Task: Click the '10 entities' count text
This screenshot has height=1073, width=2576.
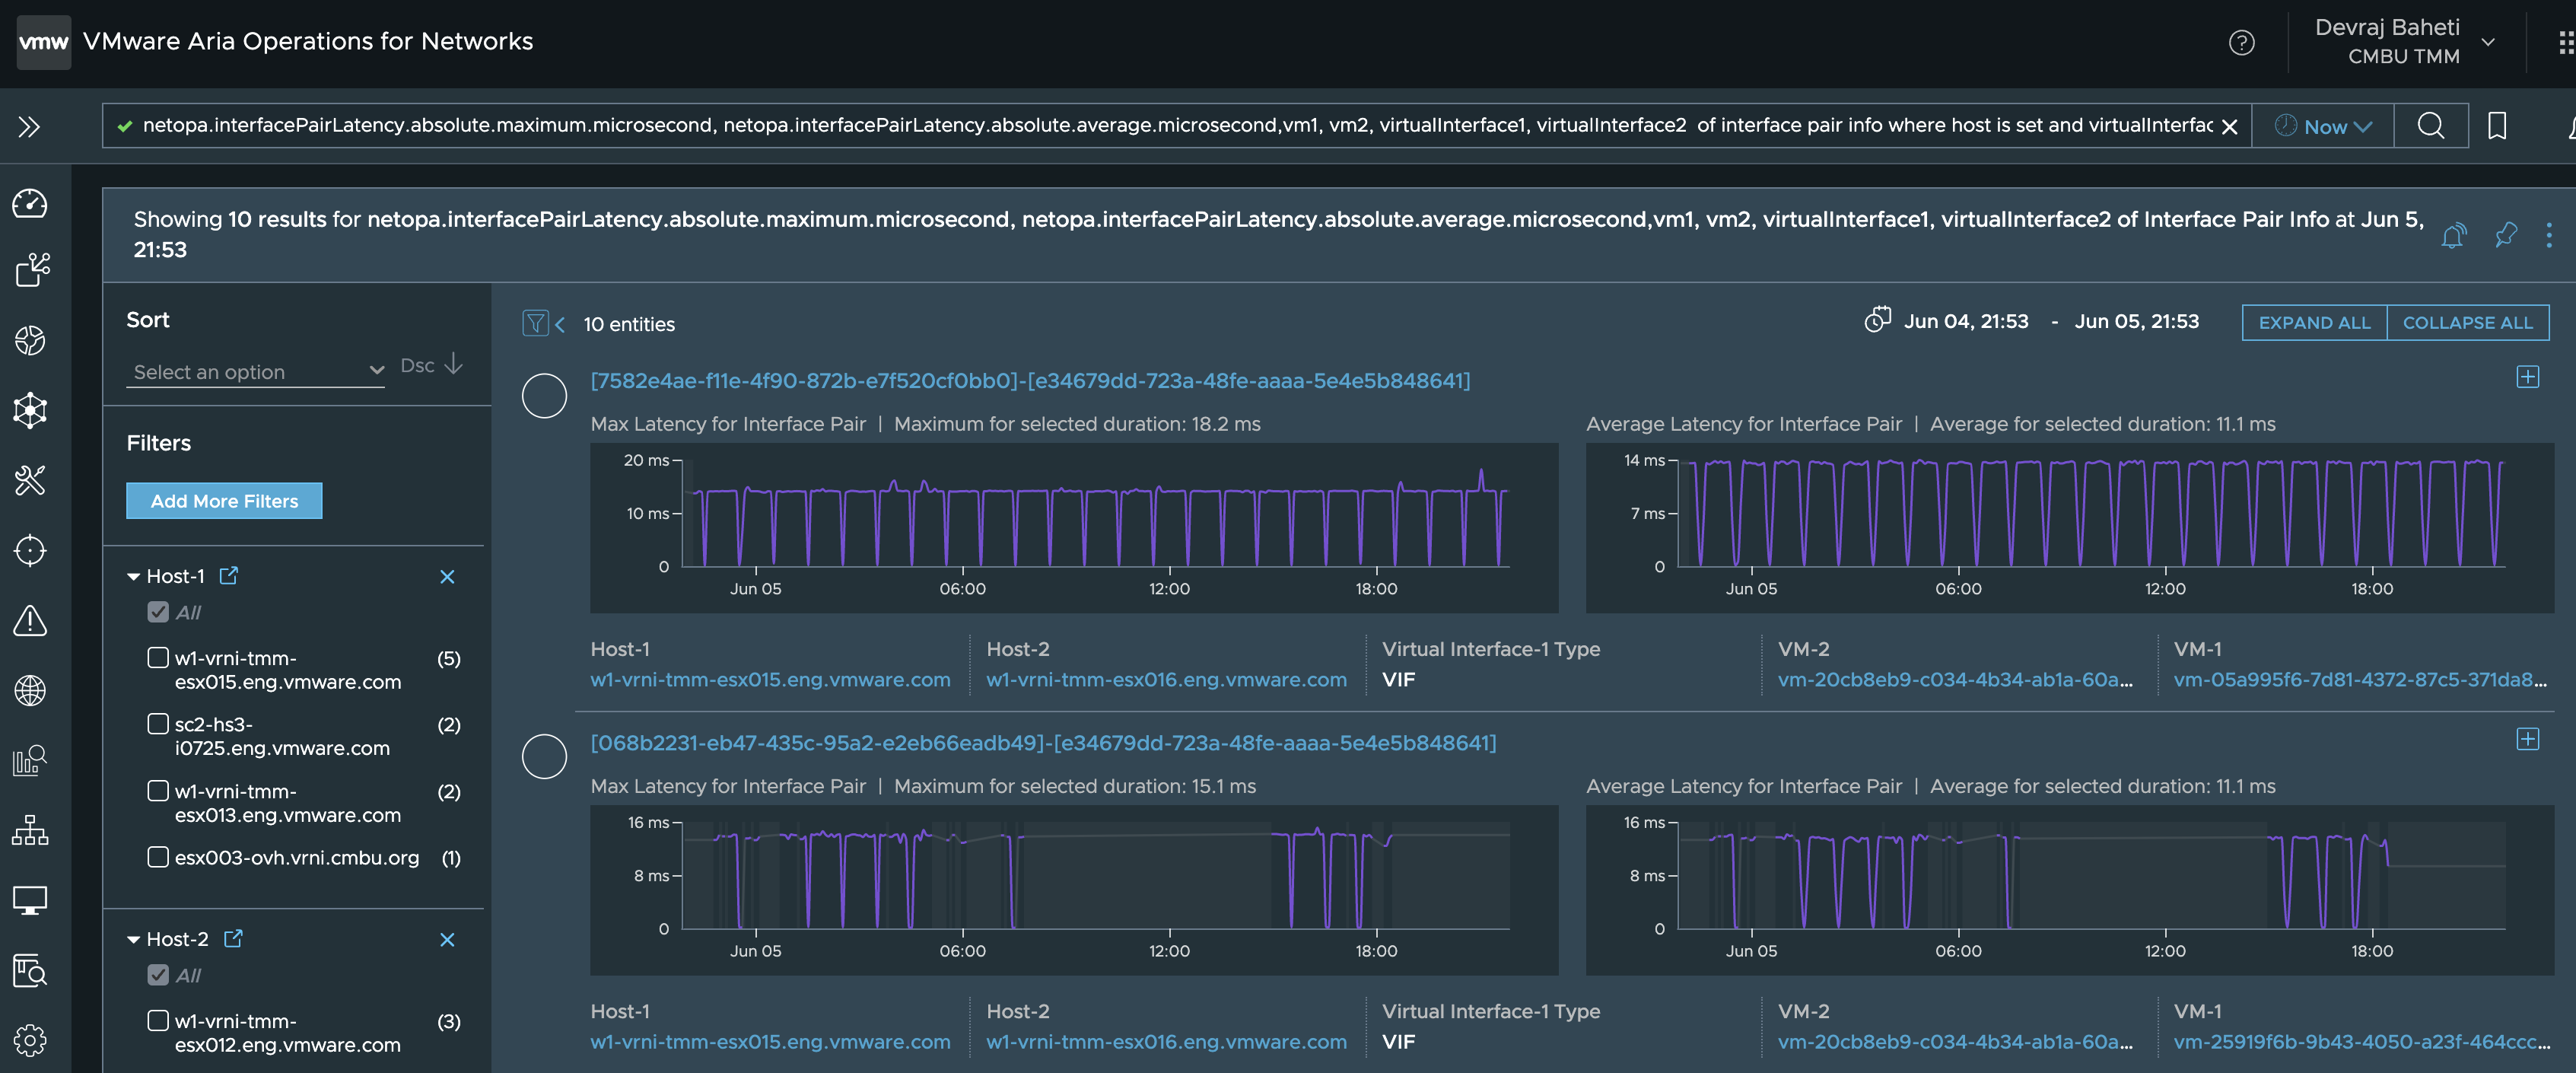Action: (x=629, y=324)
